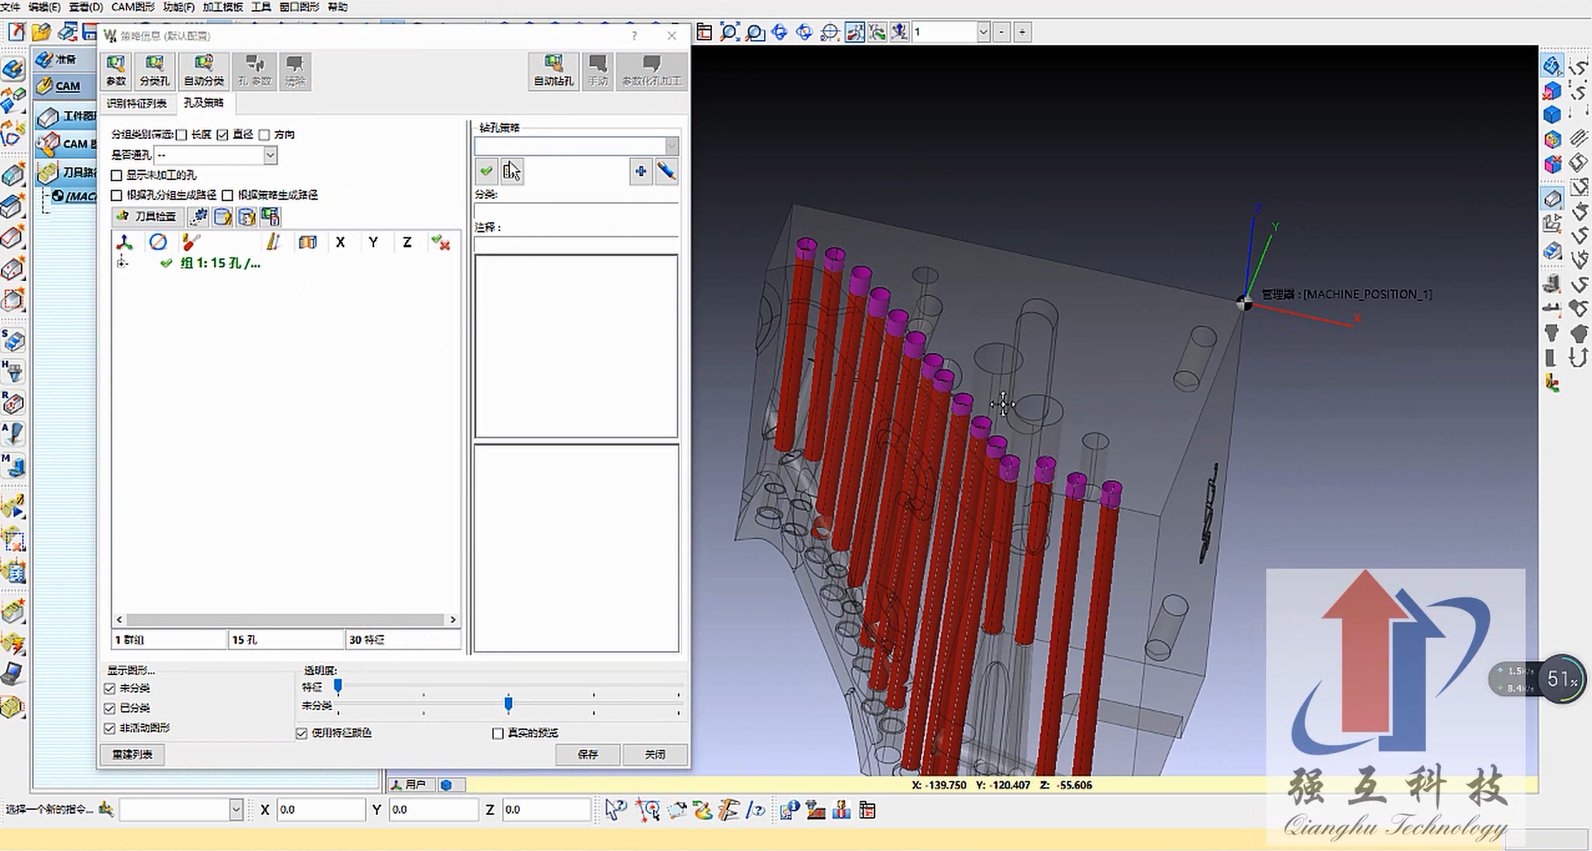Uncheck the 非活动图形 checkbox
Image resolution: width=1592 pixels, height=851 pixels.
coord(110,728)
